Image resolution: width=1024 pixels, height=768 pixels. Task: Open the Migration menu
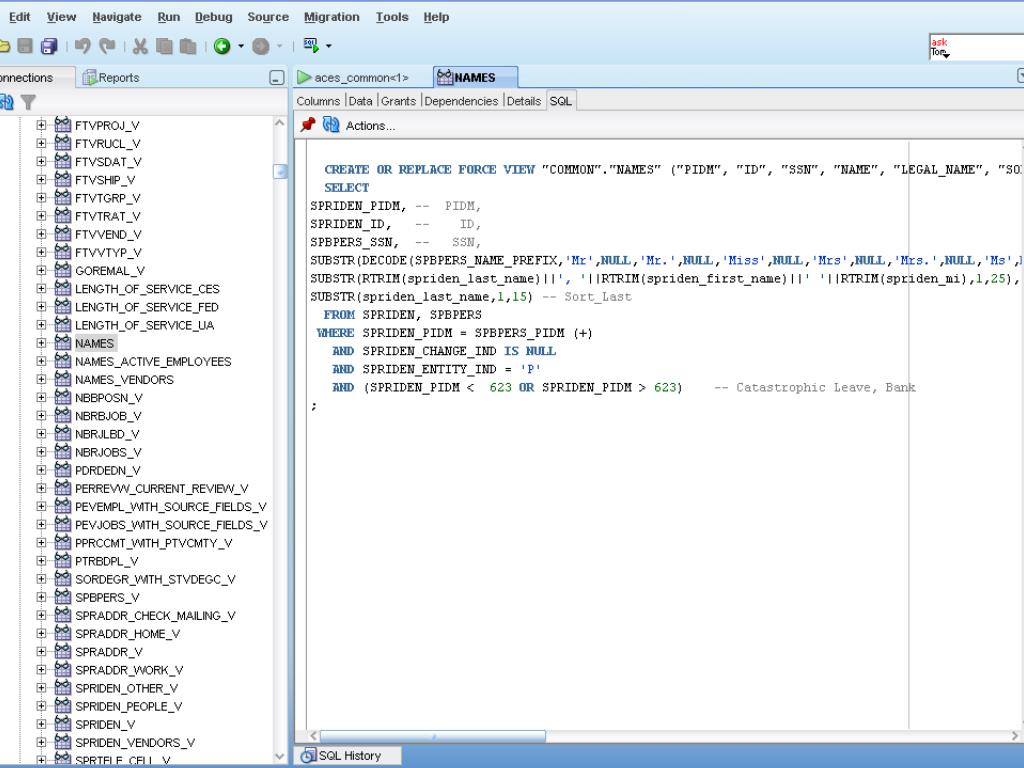pyautogui.click(x=331, y=17)
